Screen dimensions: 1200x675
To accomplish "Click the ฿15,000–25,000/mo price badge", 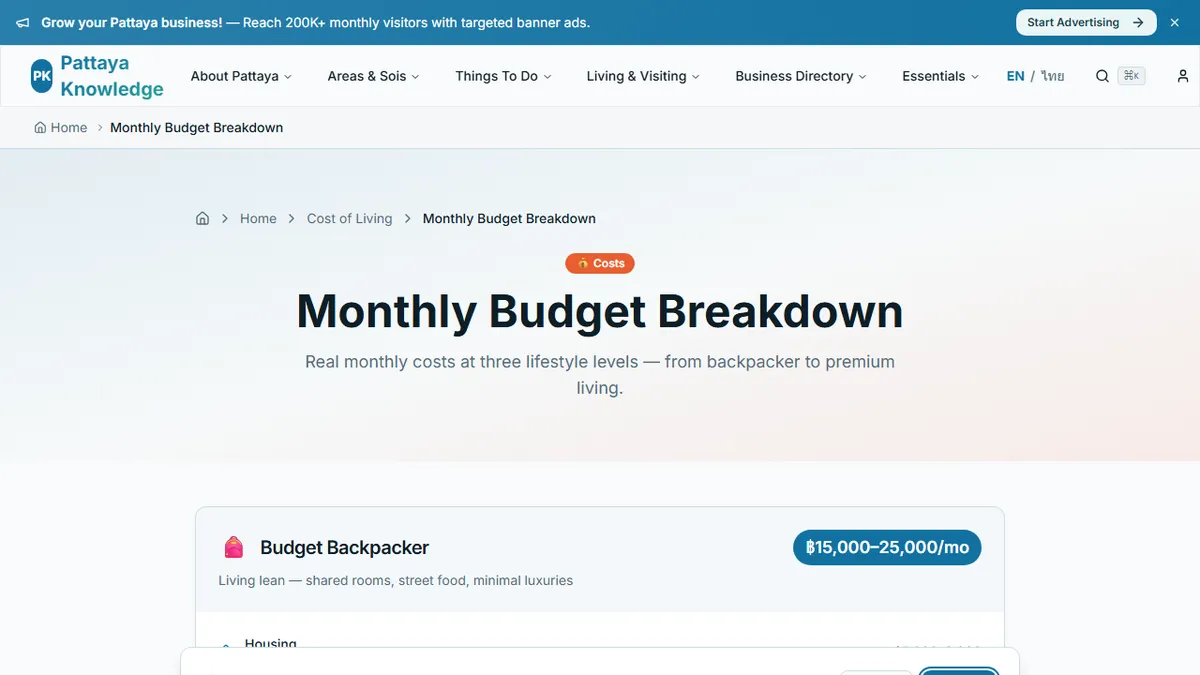I will [x=887, y=547].
